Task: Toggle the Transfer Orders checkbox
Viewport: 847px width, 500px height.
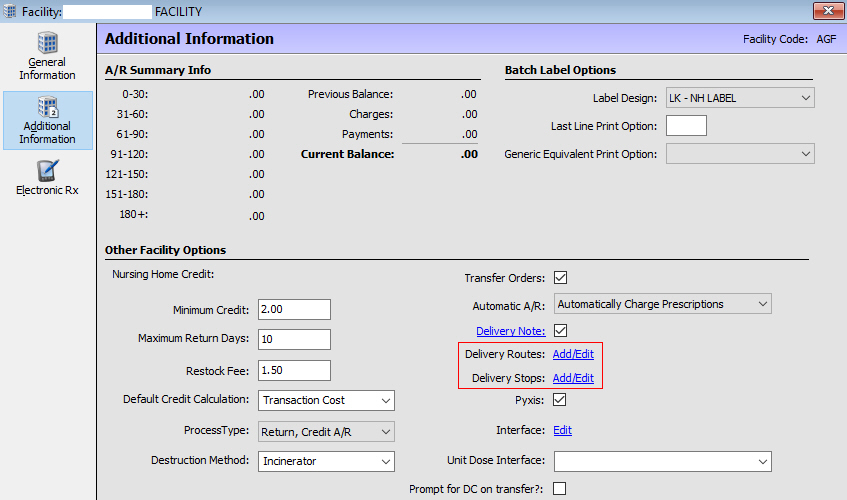Action: (560, 278)
